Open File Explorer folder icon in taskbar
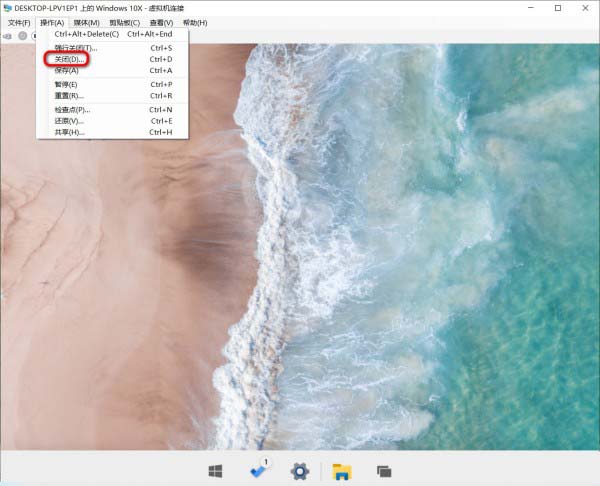This screenshot has width=600, height=486. coord(342,471)
